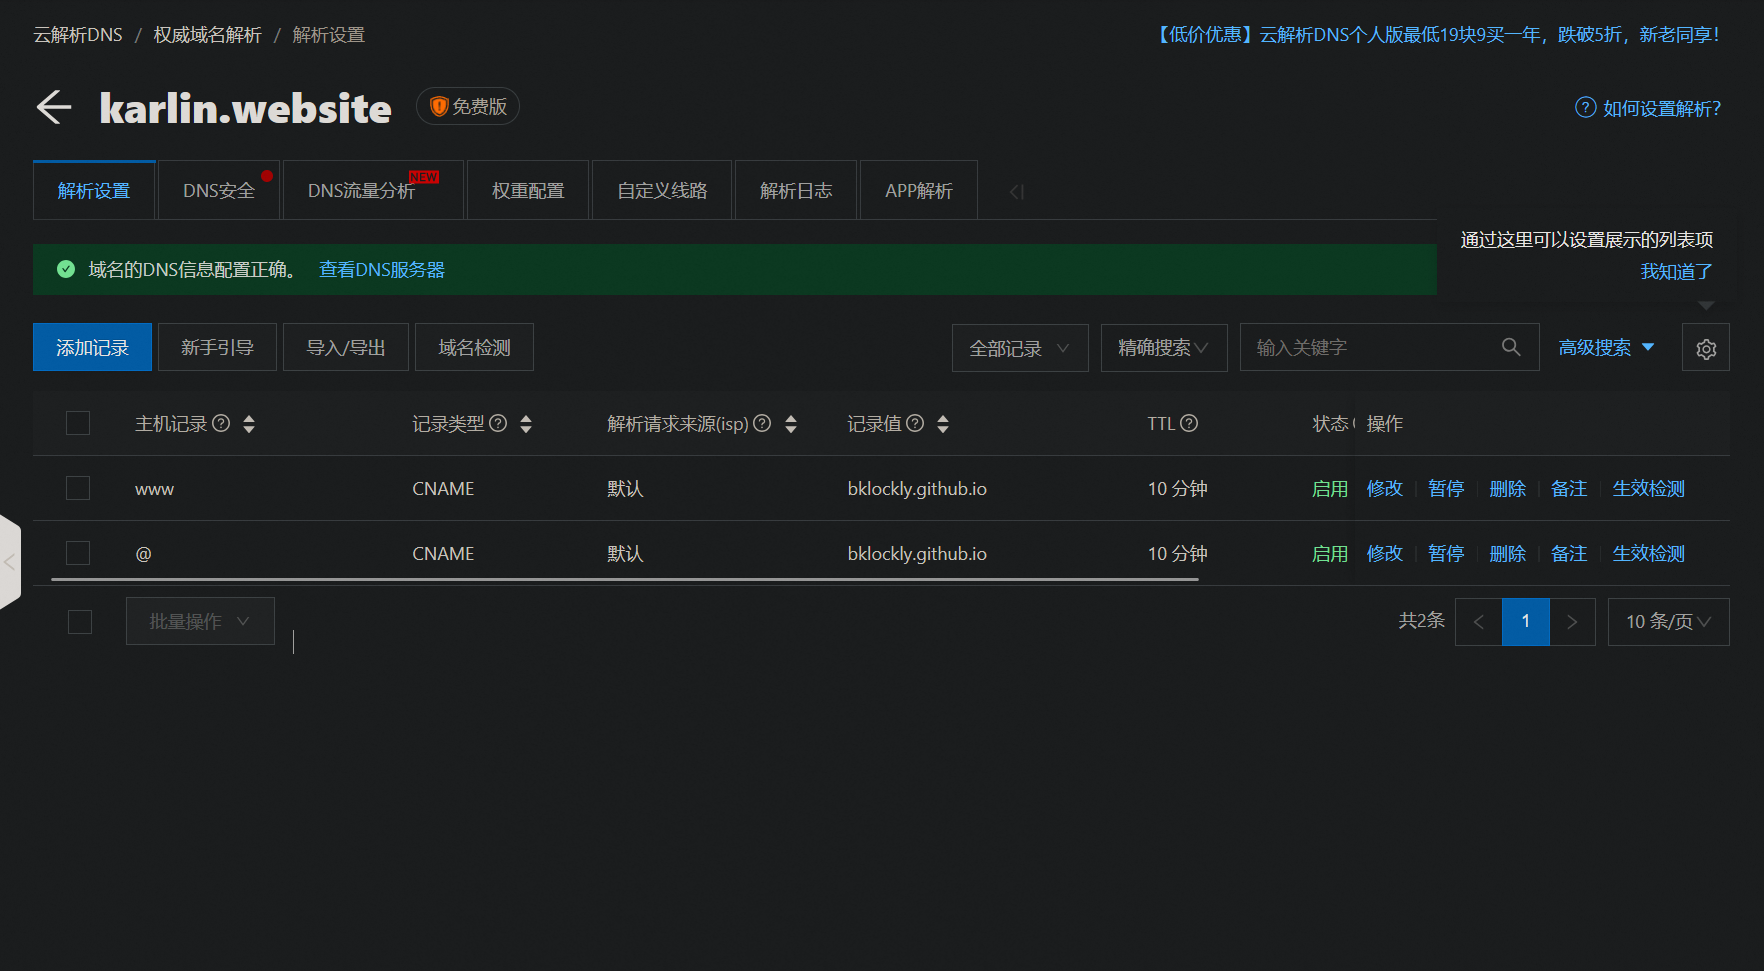The width and height of the screenshot is (1764, 971).
Task: Click 暂停 for the @ record
Action: coord(1446,553)
